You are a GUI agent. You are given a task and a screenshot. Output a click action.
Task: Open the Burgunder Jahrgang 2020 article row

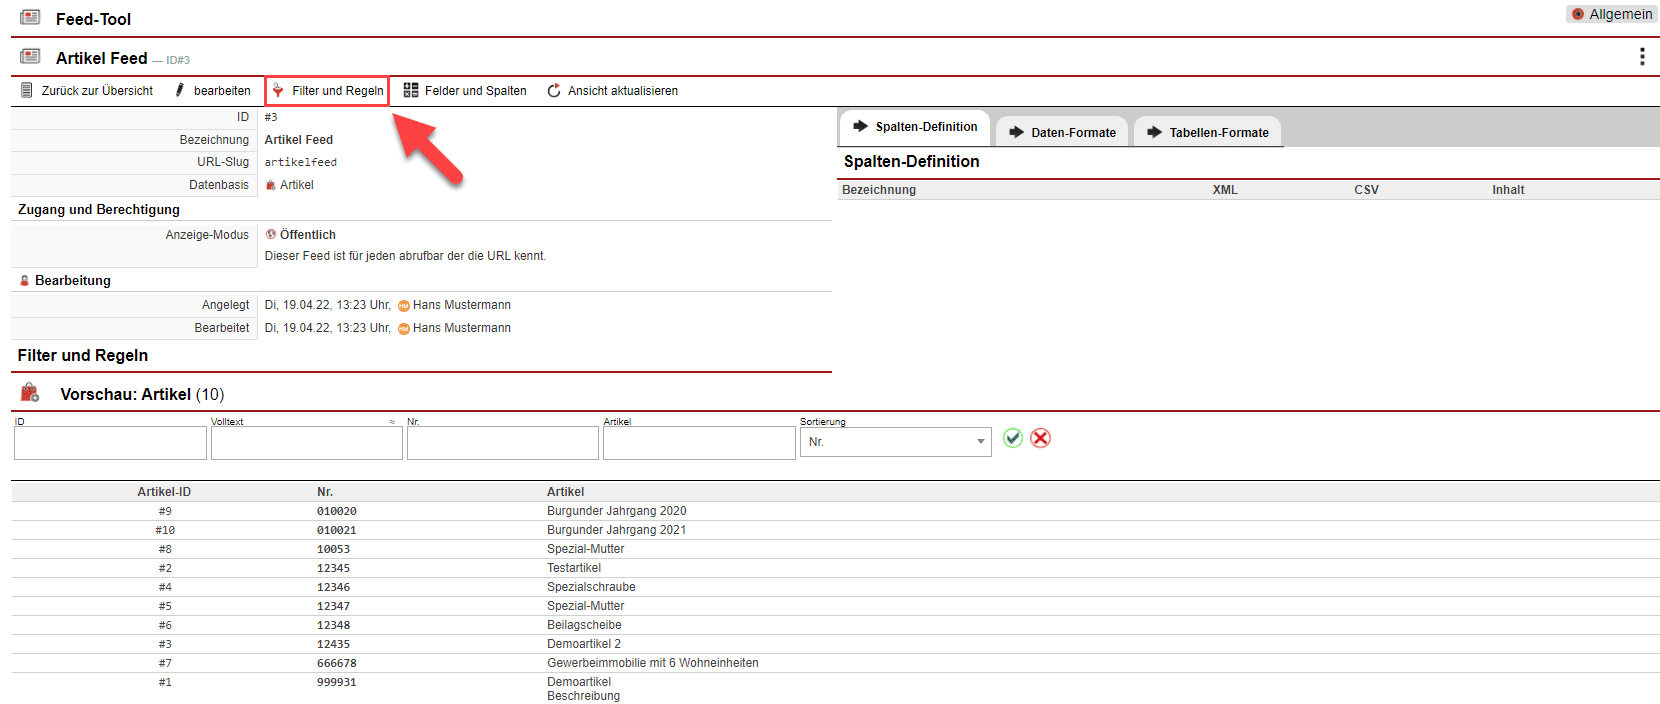[616, 511]
